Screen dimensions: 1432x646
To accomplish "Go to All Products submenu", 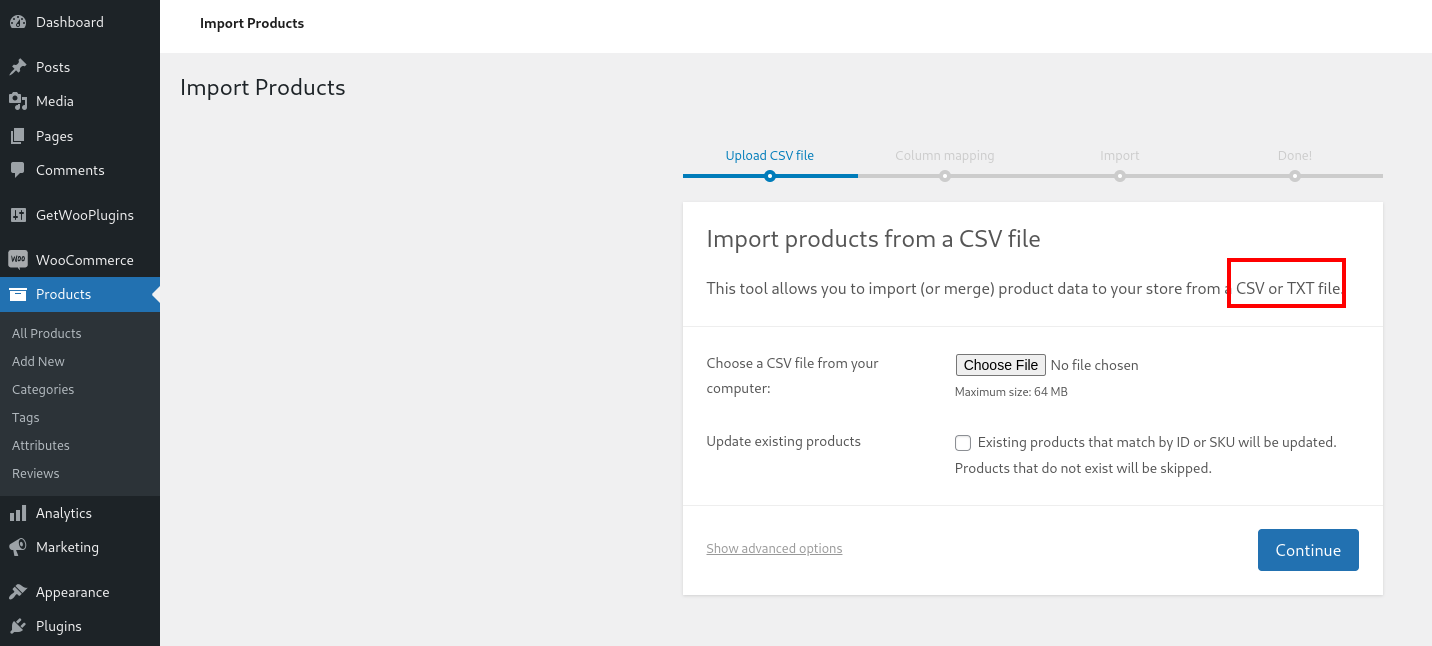I will (47, 333).
